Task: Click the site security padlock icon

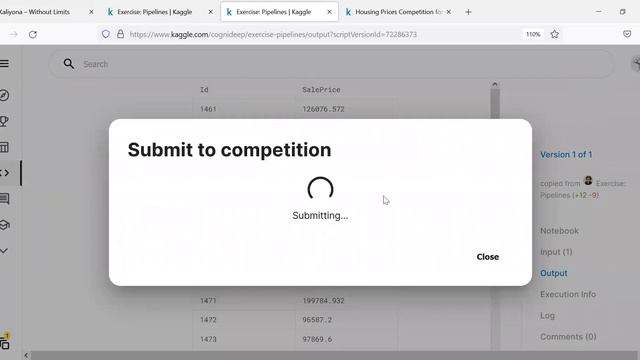Action: [x=120, y=34]
